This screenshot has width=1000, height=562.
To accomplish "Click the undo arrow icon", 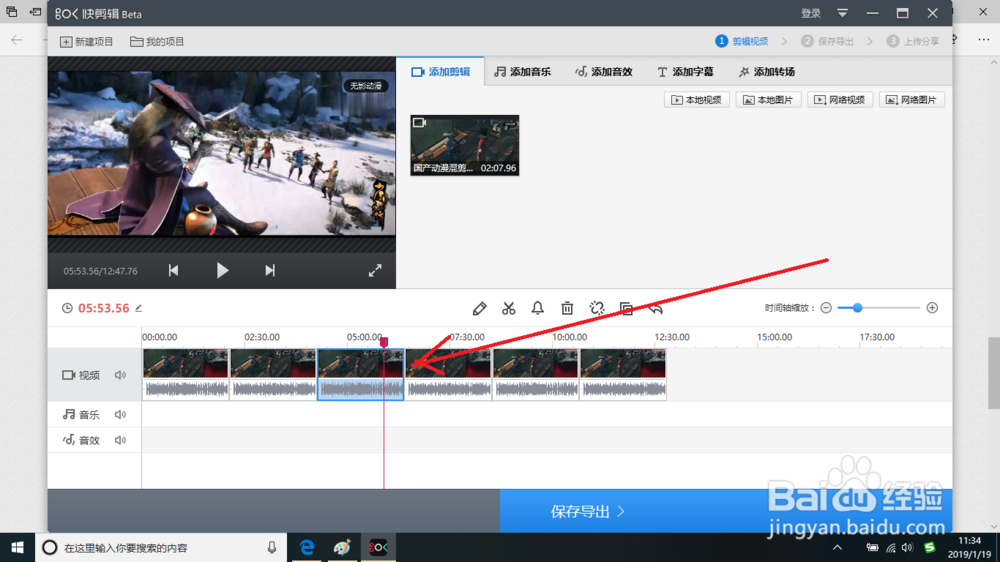I will click(656, 309).
